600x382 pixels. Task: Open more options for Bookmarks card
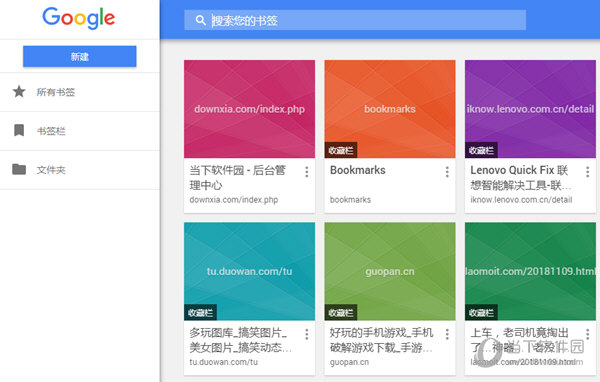click(x=447, y=172)
